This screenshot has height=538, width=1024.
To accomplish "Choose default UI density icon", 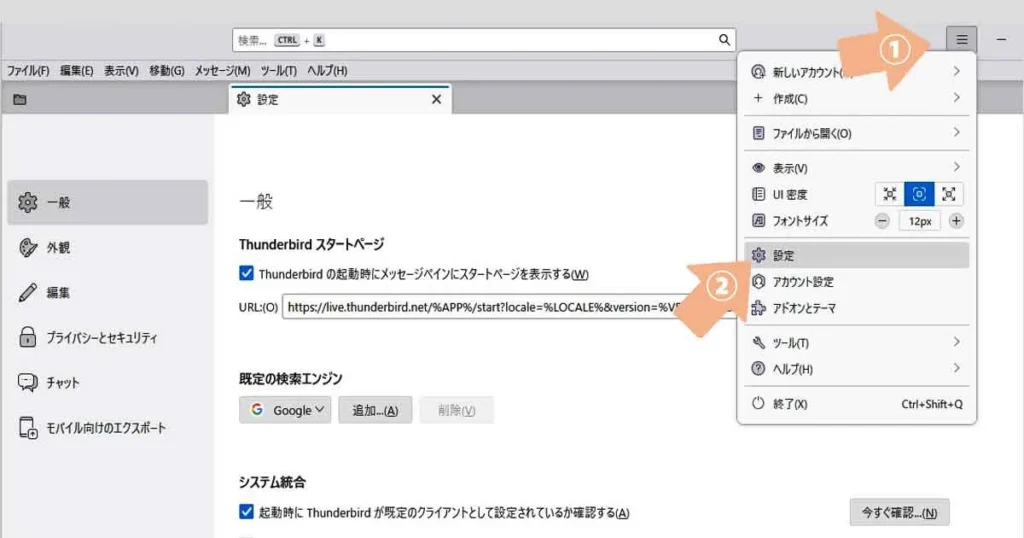I will [x=919, y=194].
